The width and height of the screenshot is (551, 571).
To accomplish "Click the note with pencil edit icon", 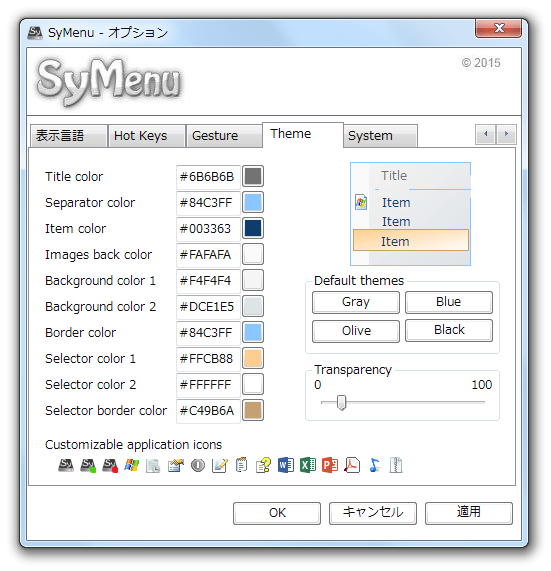I will [220, 465].
